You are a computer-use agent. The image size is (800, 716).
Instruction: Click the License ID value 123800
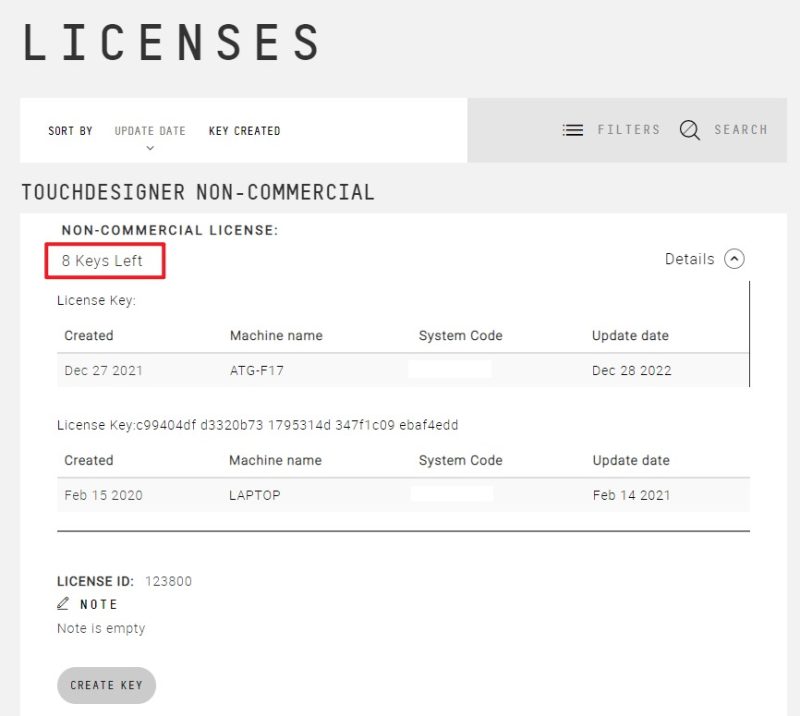tap(168, 581)
